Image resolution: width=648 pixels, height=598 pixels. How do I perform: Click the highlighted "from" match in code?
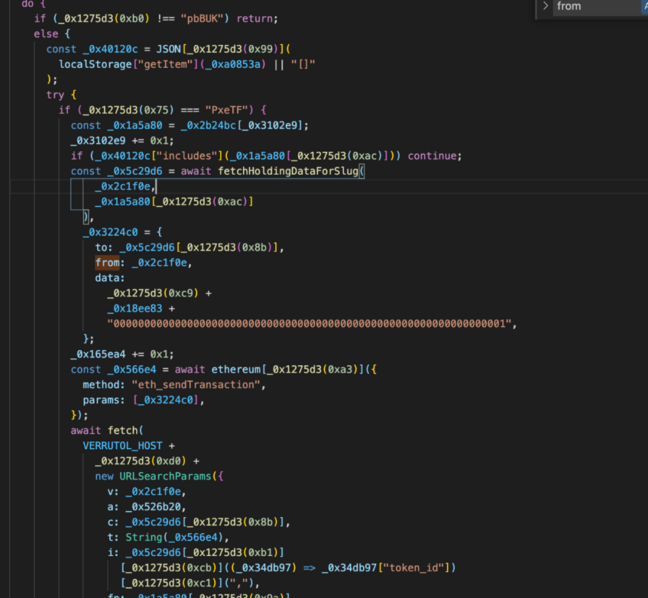point(107,262)
